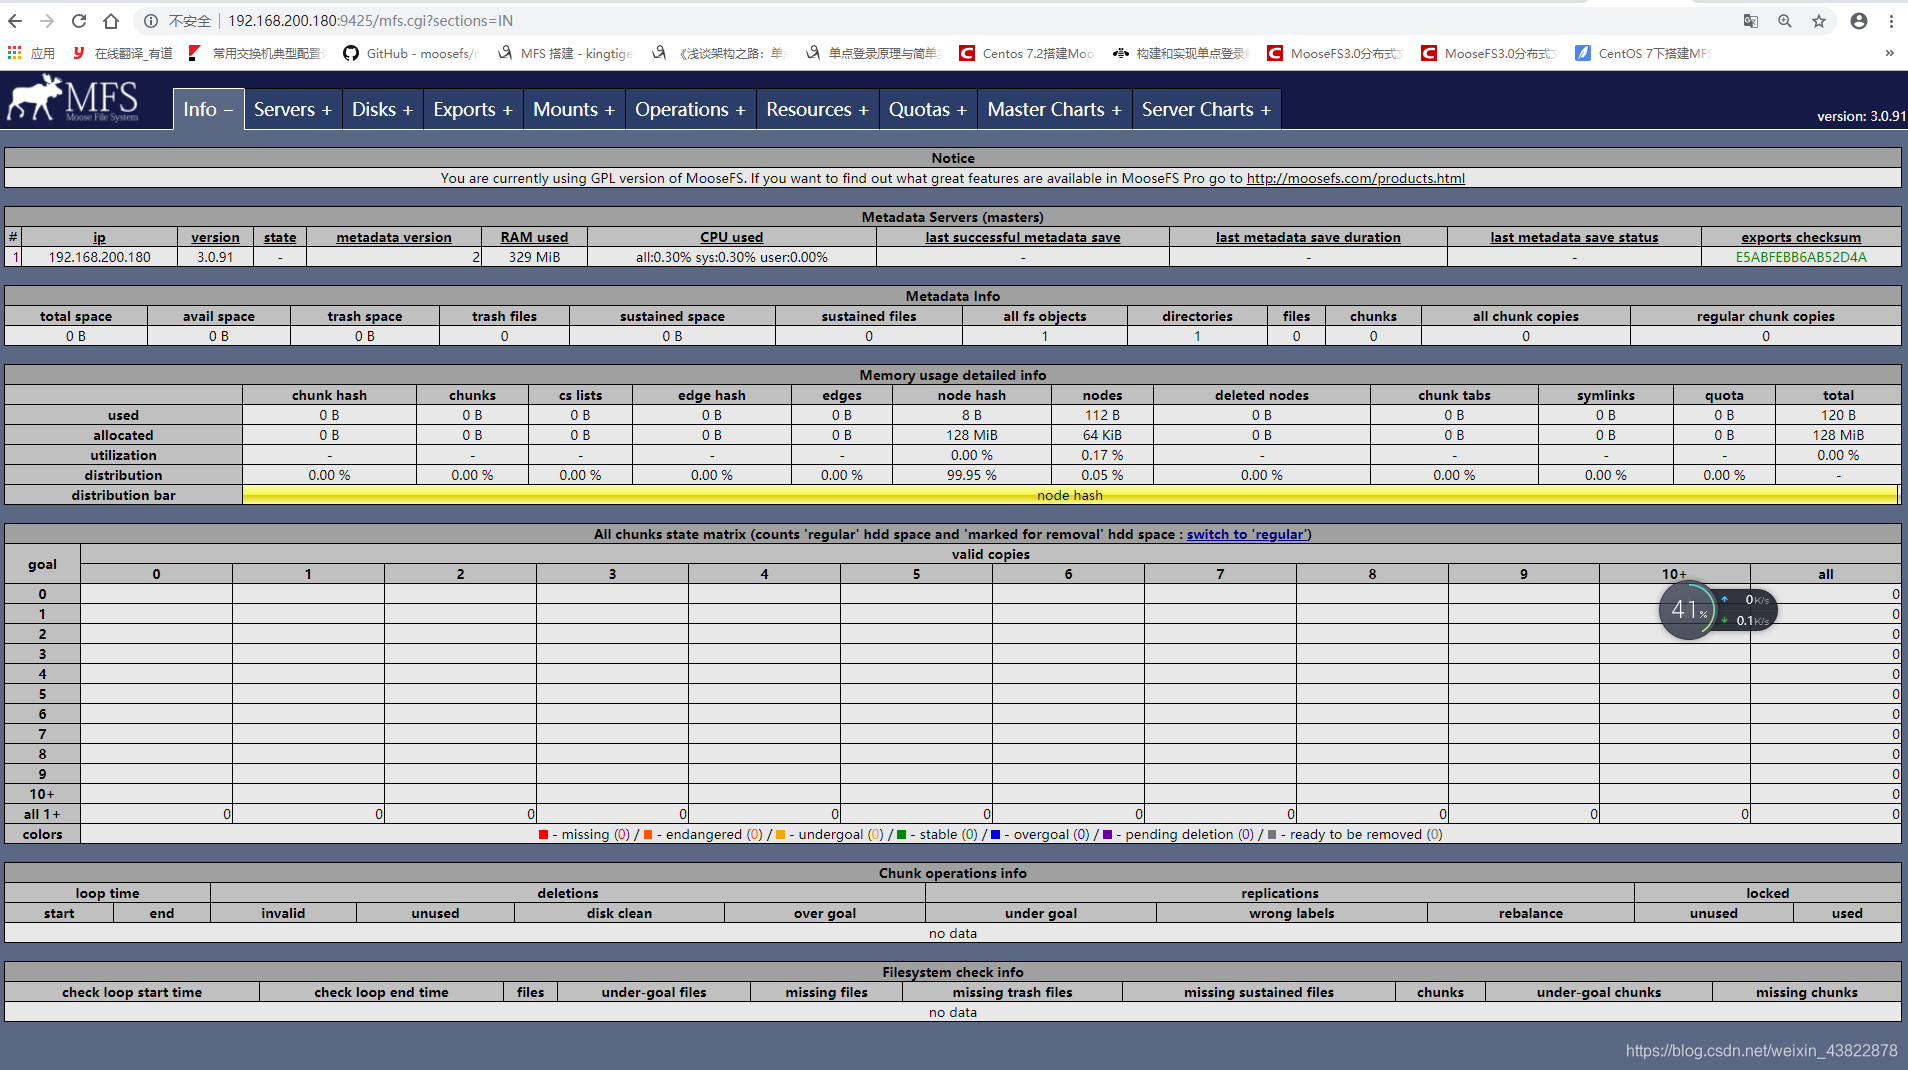The height and width of the screenshot is (1070, 1908).
Task: Open the apps grid shortcut
Action: click(31, 53)
